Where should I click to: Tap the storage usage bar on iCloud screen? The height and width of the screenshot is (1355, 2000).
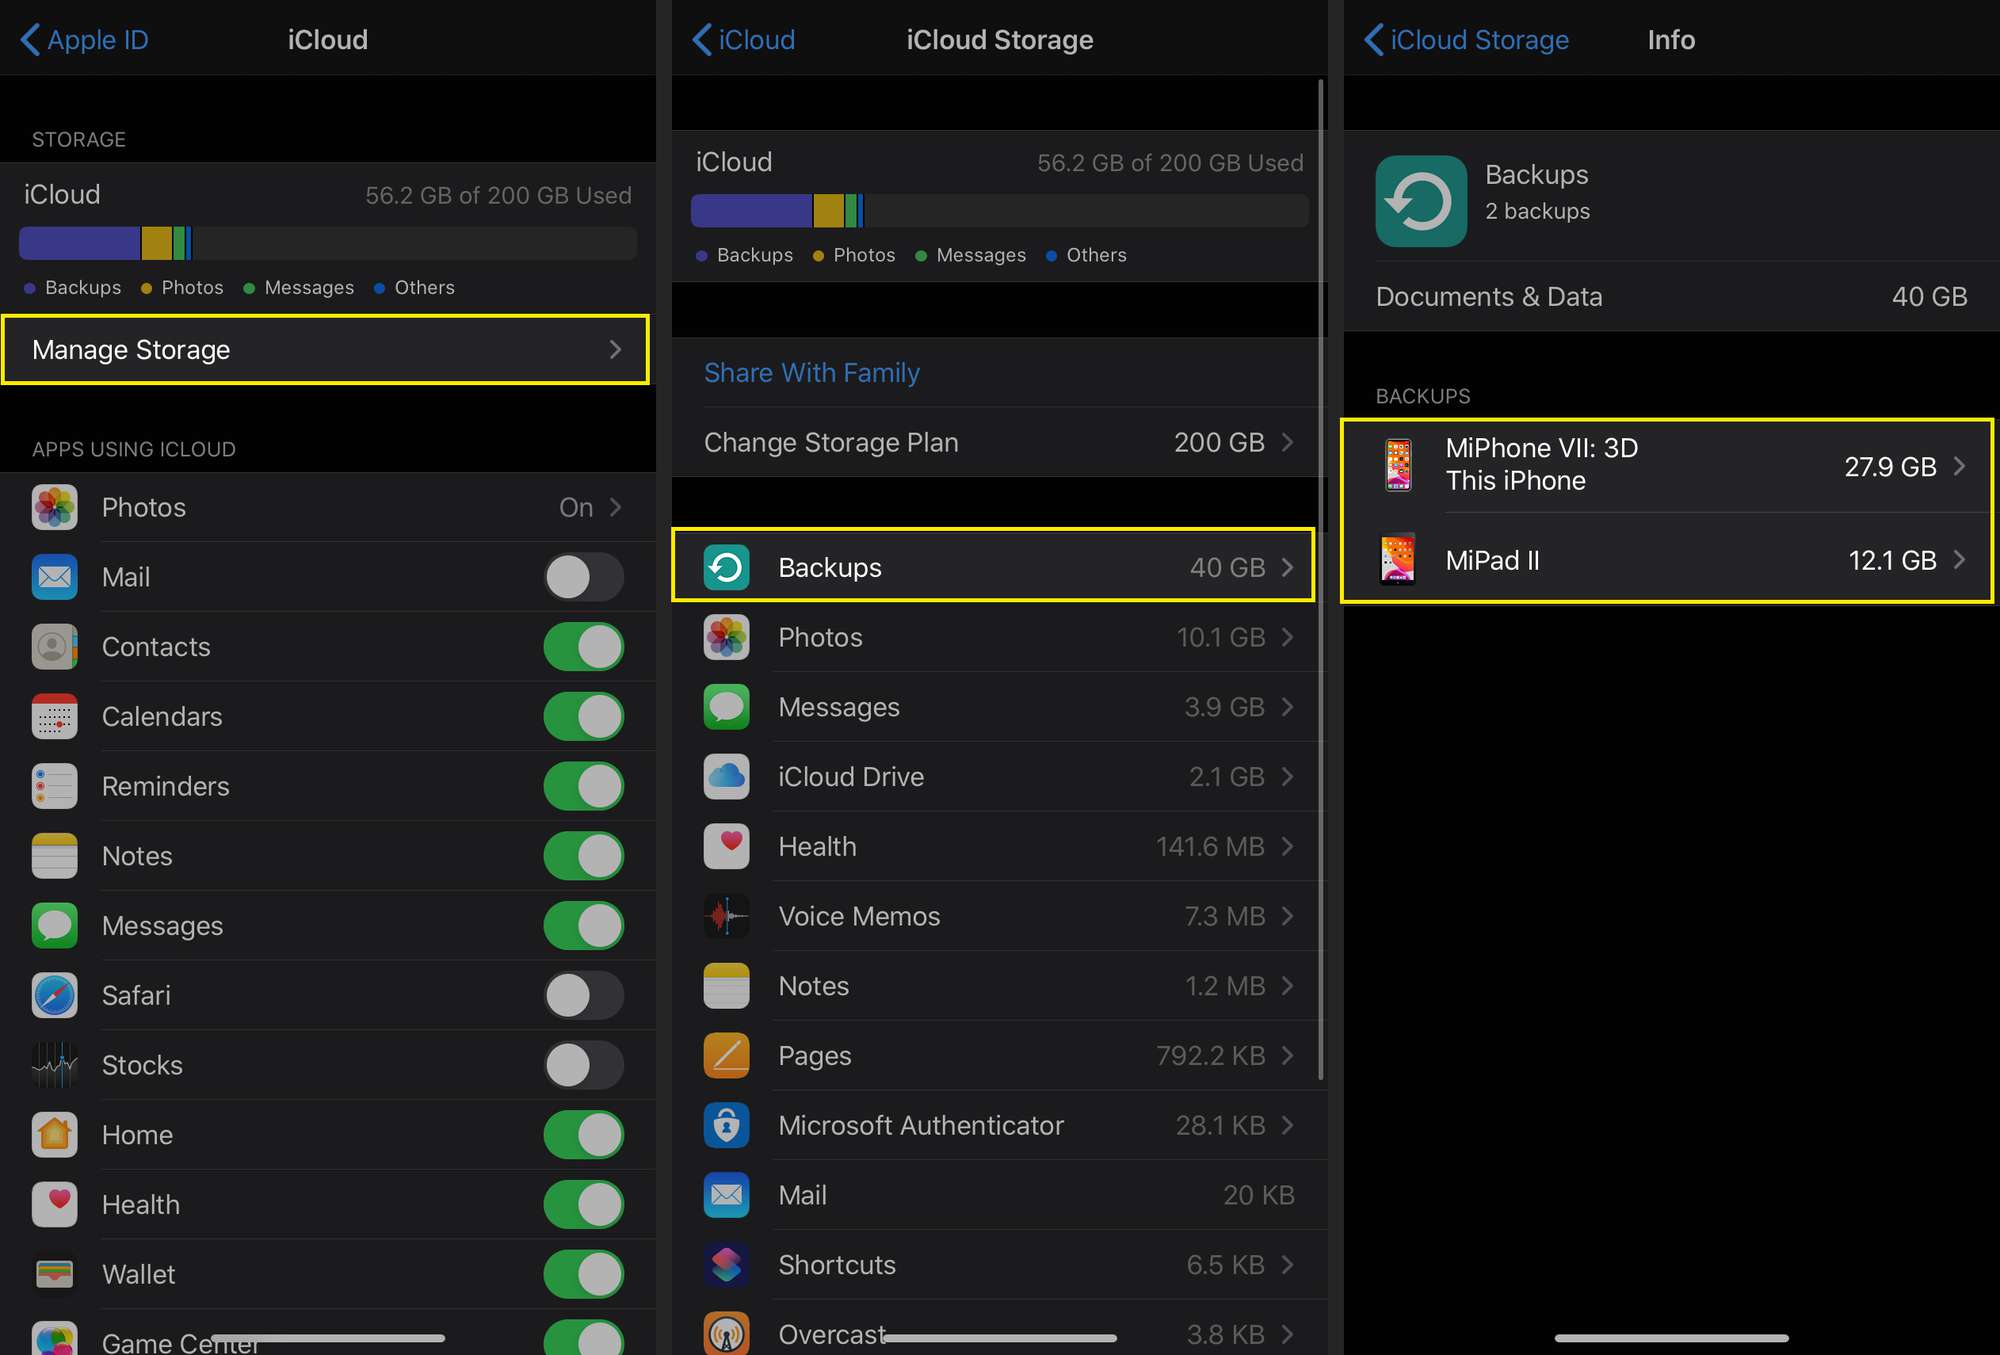tap(328, 243)
